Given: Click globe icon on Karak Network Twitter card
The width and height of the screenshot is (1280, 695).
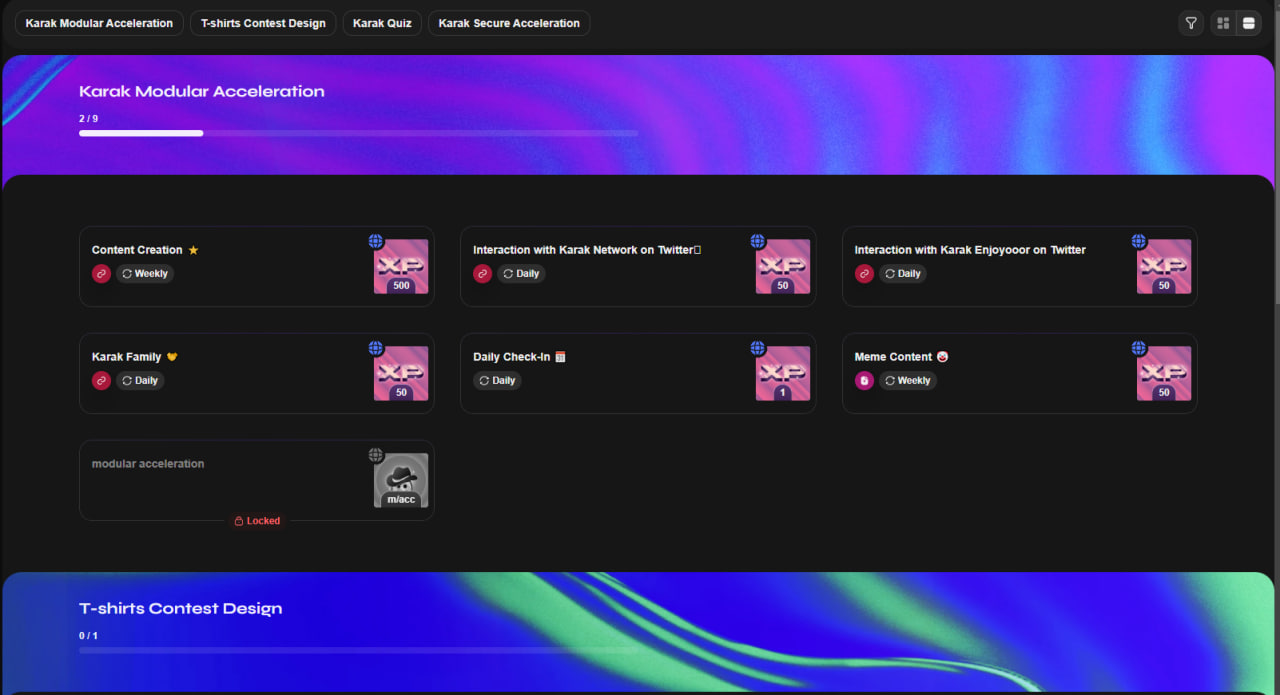Looking at the screenshot, I should tap(758, 241).
